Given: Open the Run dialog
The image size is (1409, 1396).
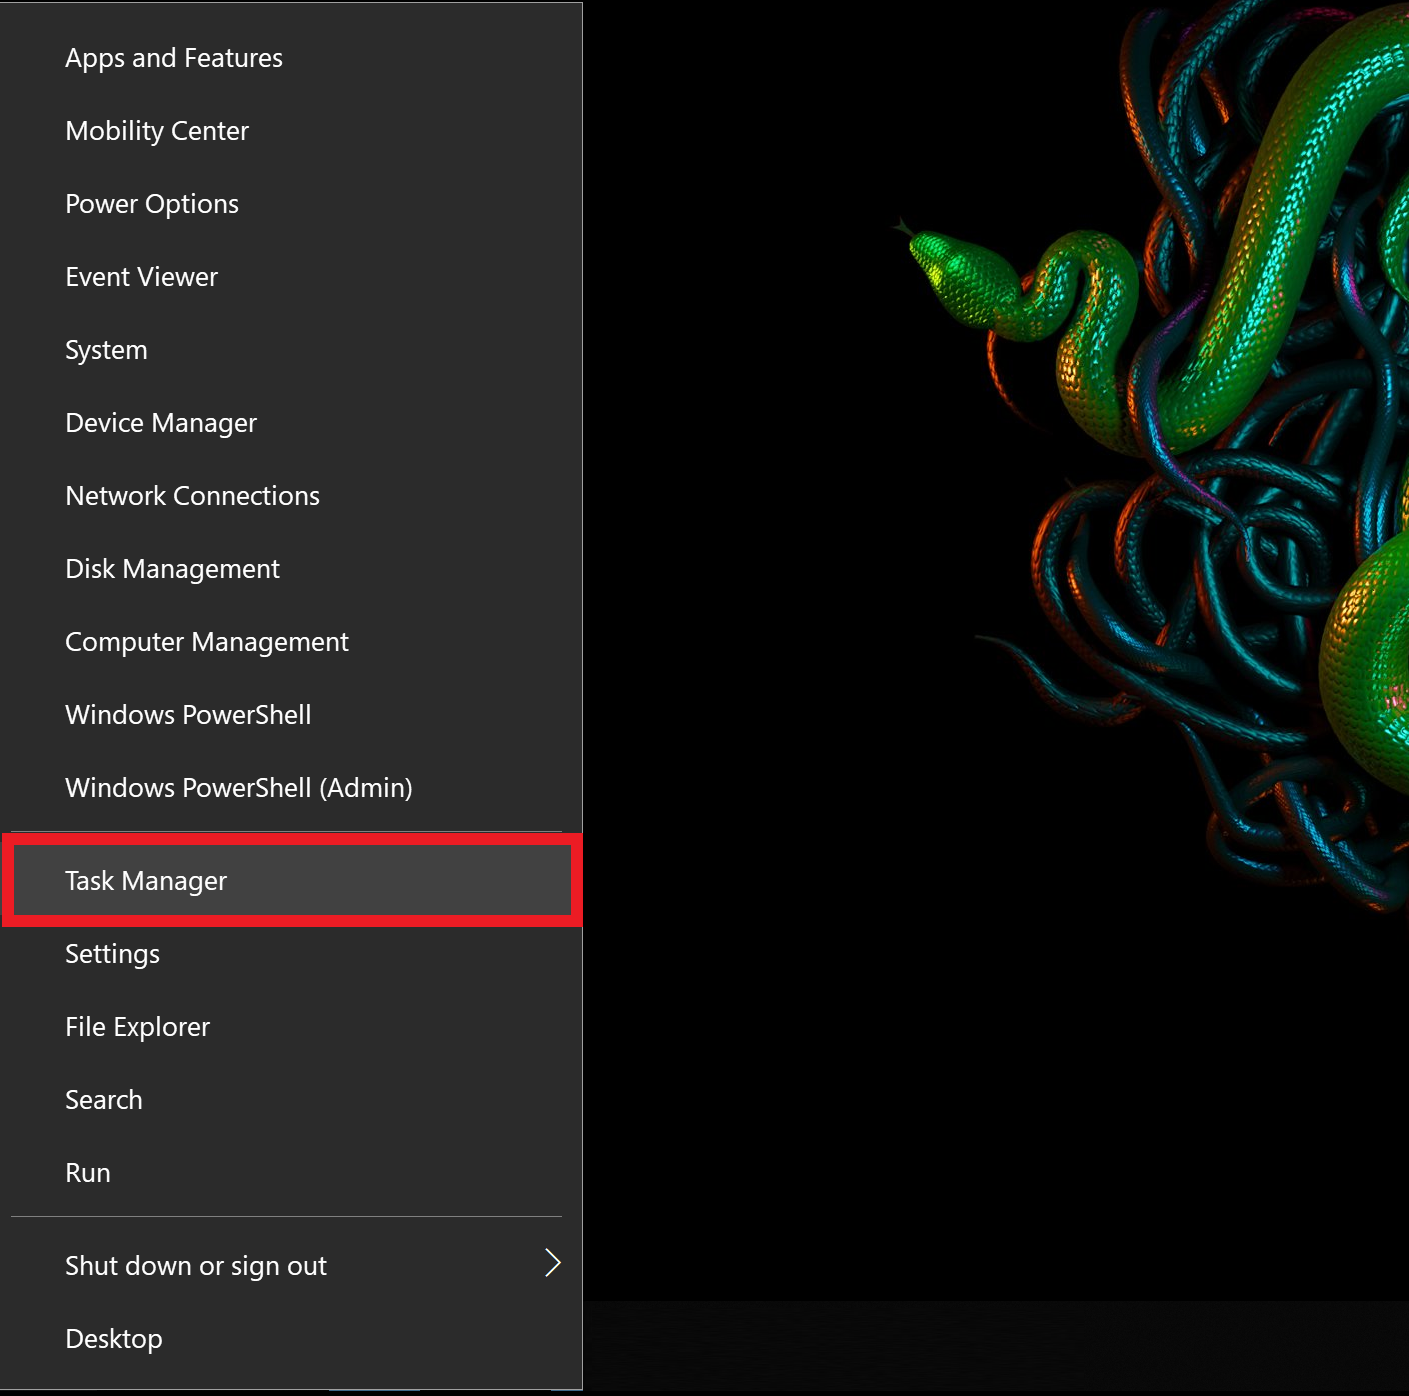Looking at the screenshot, I should coord(88,1172).
